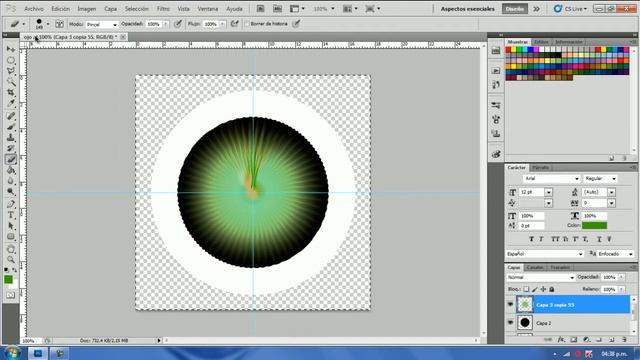
Task: Select the Eraser tool in toolbox
Action: (x=11, y=160)
